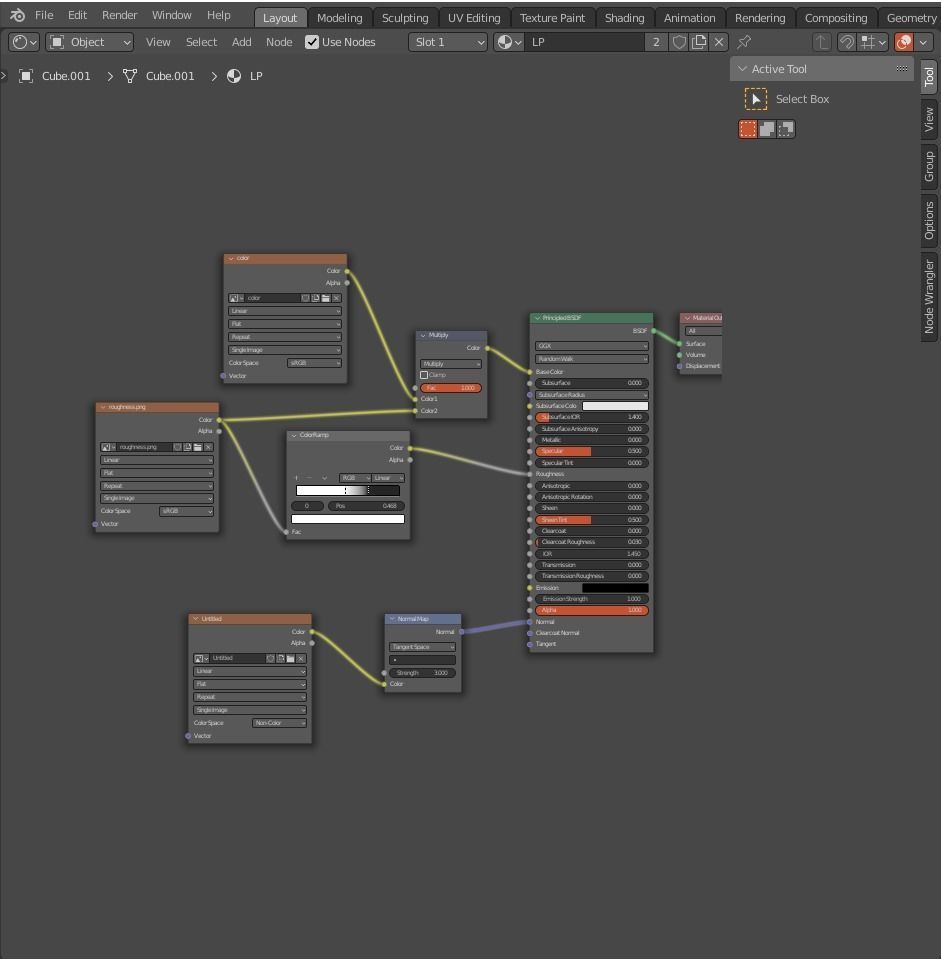The height and width of the screenshot is (959, 941).
Task: Click the ColorRamp white color swatch
Action: coord(348,519)
